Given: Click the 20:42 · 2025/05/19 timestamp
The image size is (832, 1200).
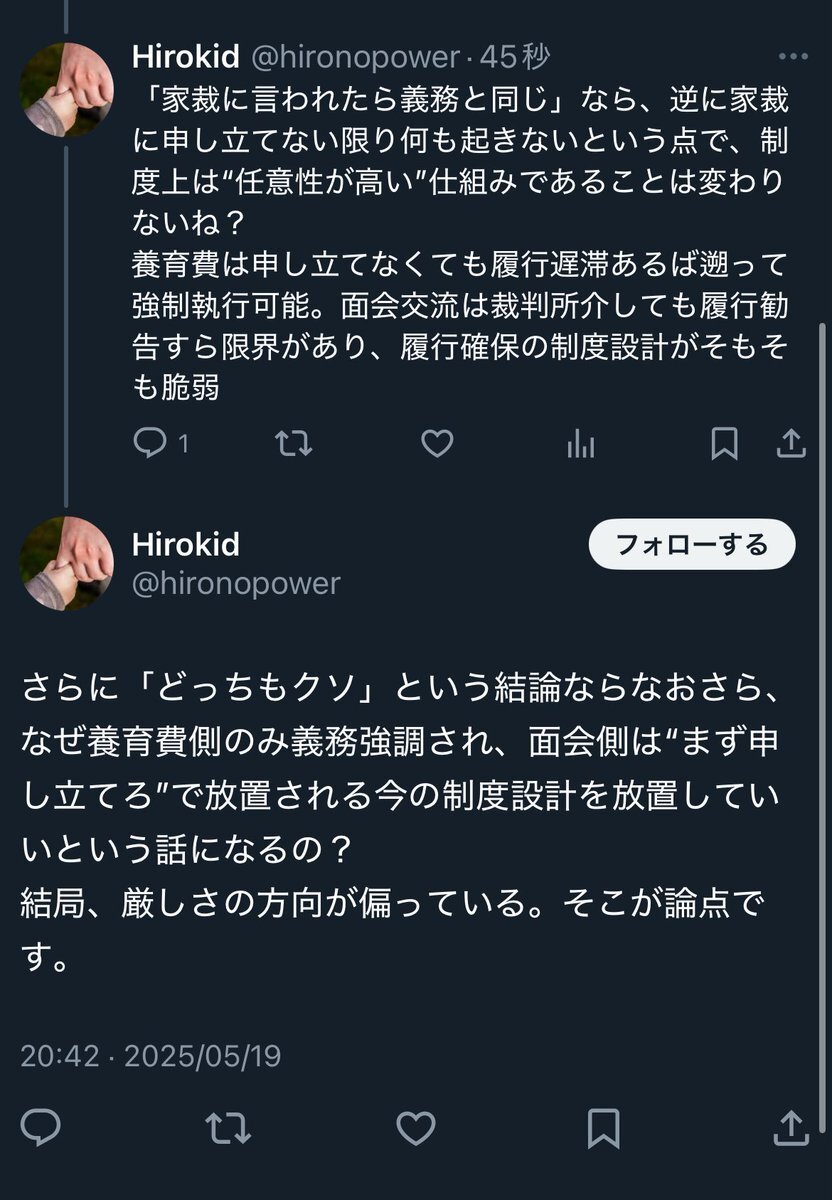Looking at the screenshot, I should pos(151,1055).
